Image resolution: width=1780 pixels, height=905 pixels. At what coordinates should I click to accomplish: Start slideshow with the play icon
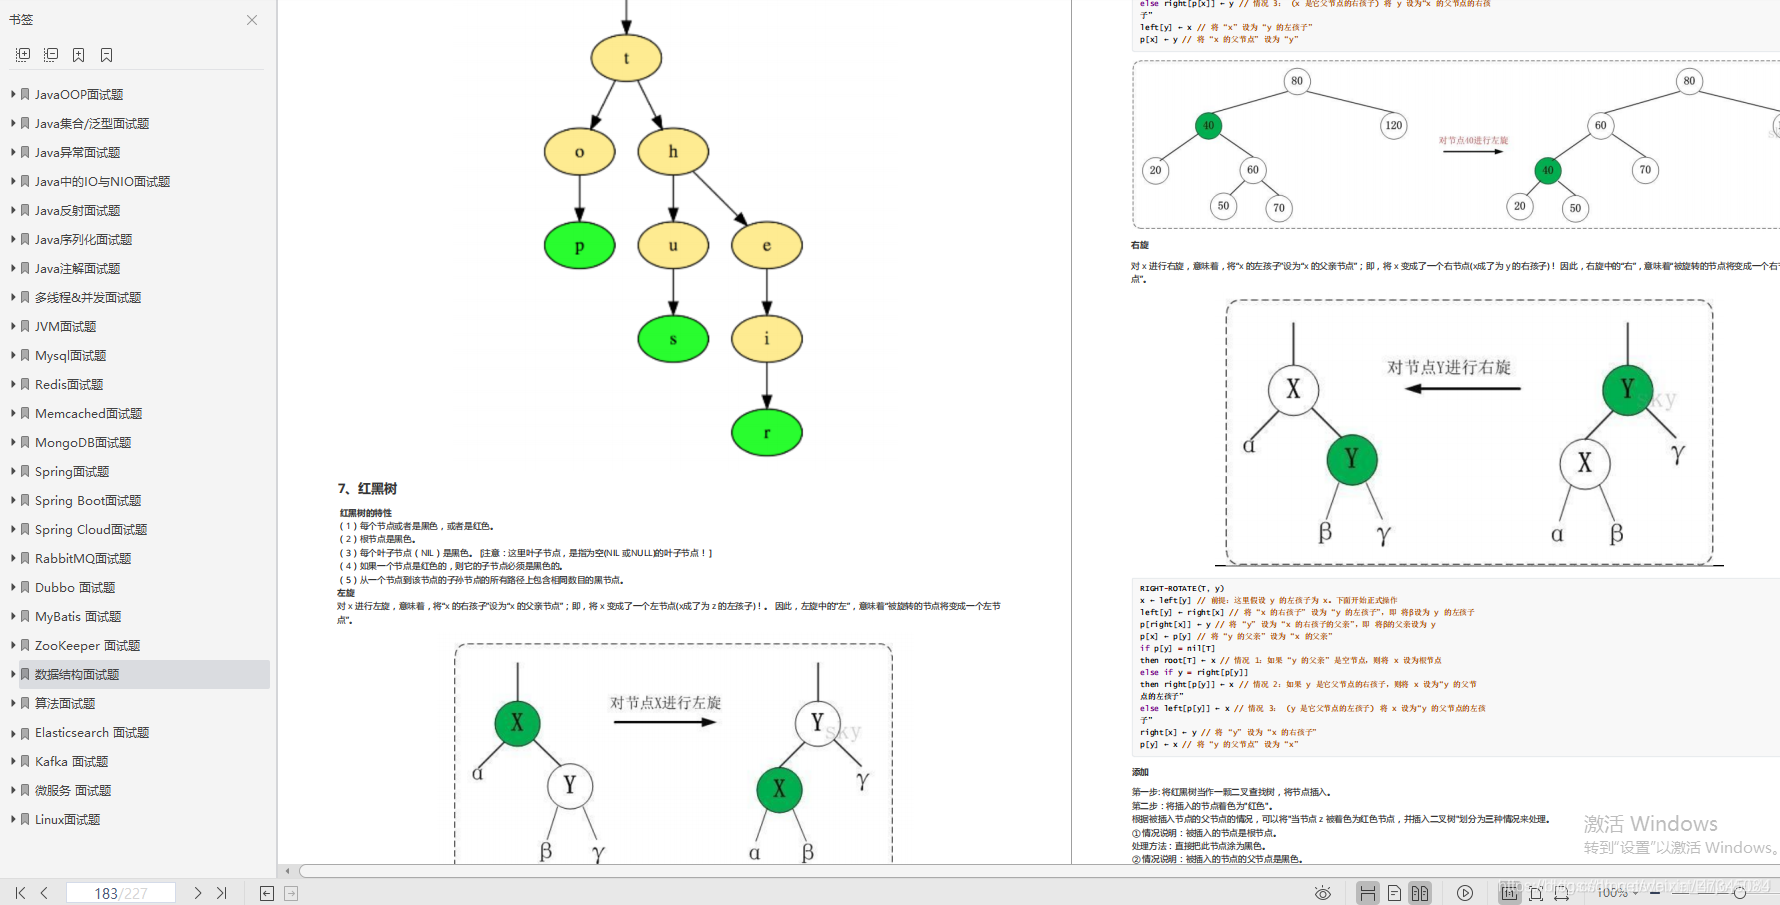pyautogui.click(x=1464, y=893)
